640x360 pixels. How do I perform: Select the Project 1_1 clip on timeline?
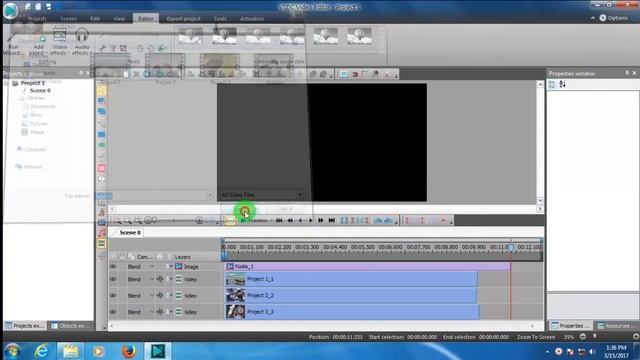click(x=351, y=279)
